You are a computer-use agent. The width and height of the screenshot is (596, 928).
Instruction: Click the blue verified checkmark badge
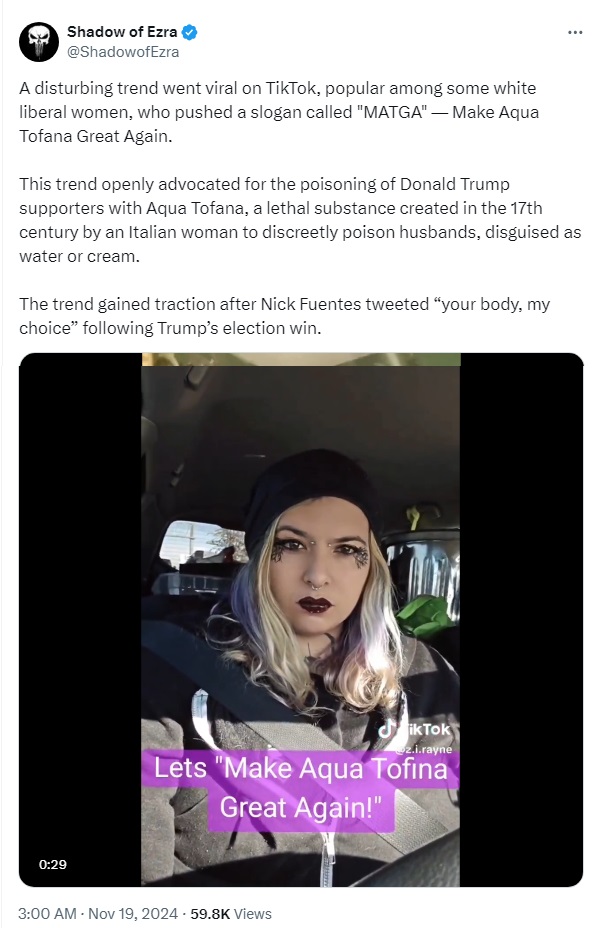point(189,32)
